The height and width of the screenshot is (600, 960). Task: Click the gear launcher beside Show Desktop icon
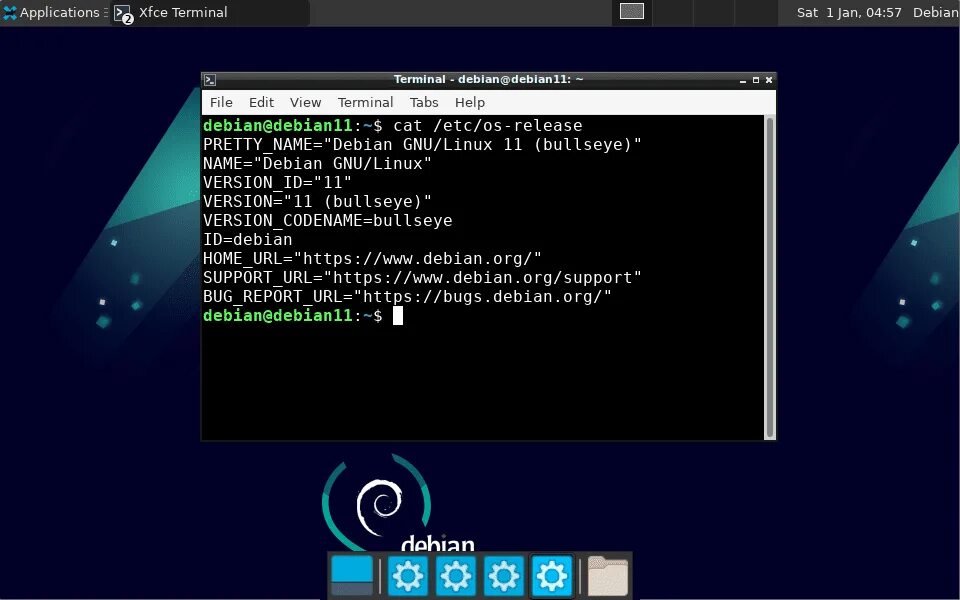tap(408, 576)
